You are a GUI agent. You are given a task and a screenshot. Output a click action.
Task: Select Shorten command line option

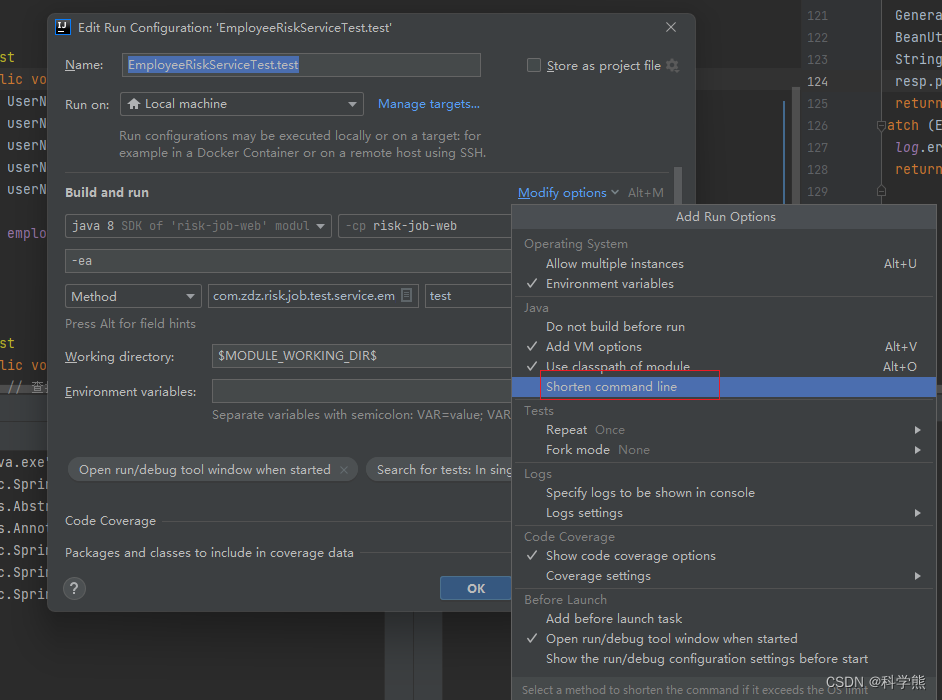tap(723, 387)
